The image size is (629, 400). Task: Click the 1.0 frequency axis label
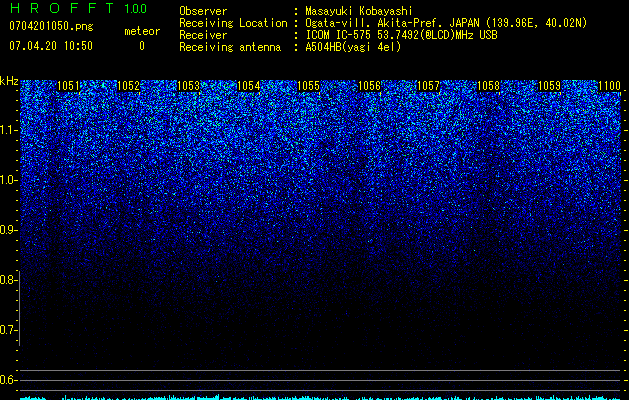coord(8,180)
